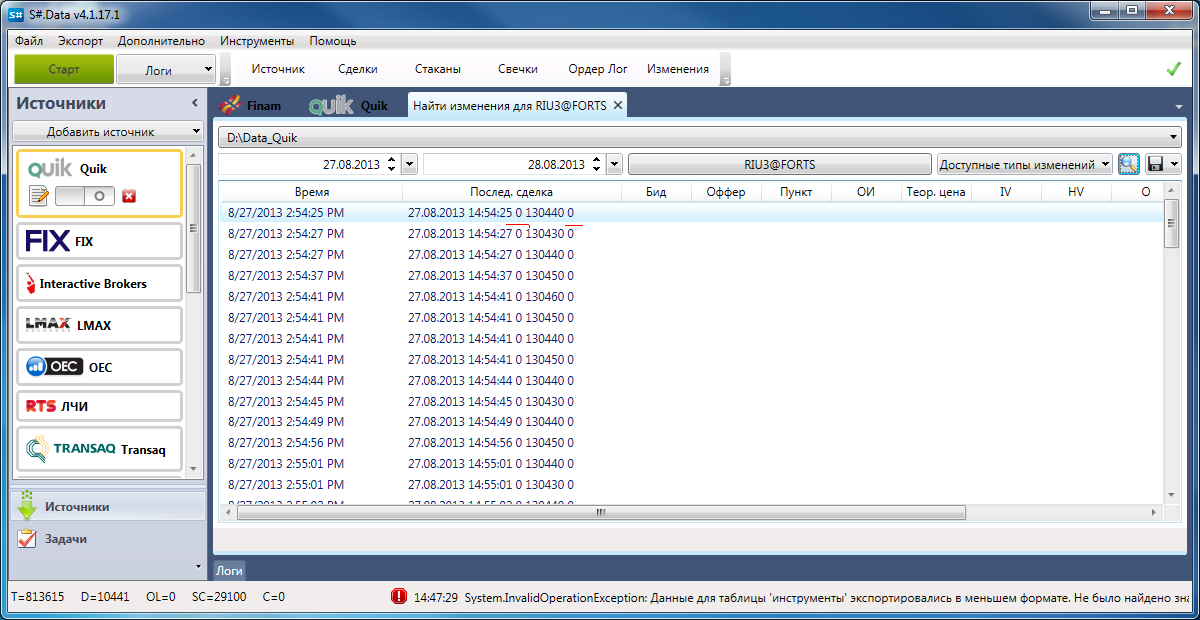Click the sources list vertical scrollbar

click(194, 228)
